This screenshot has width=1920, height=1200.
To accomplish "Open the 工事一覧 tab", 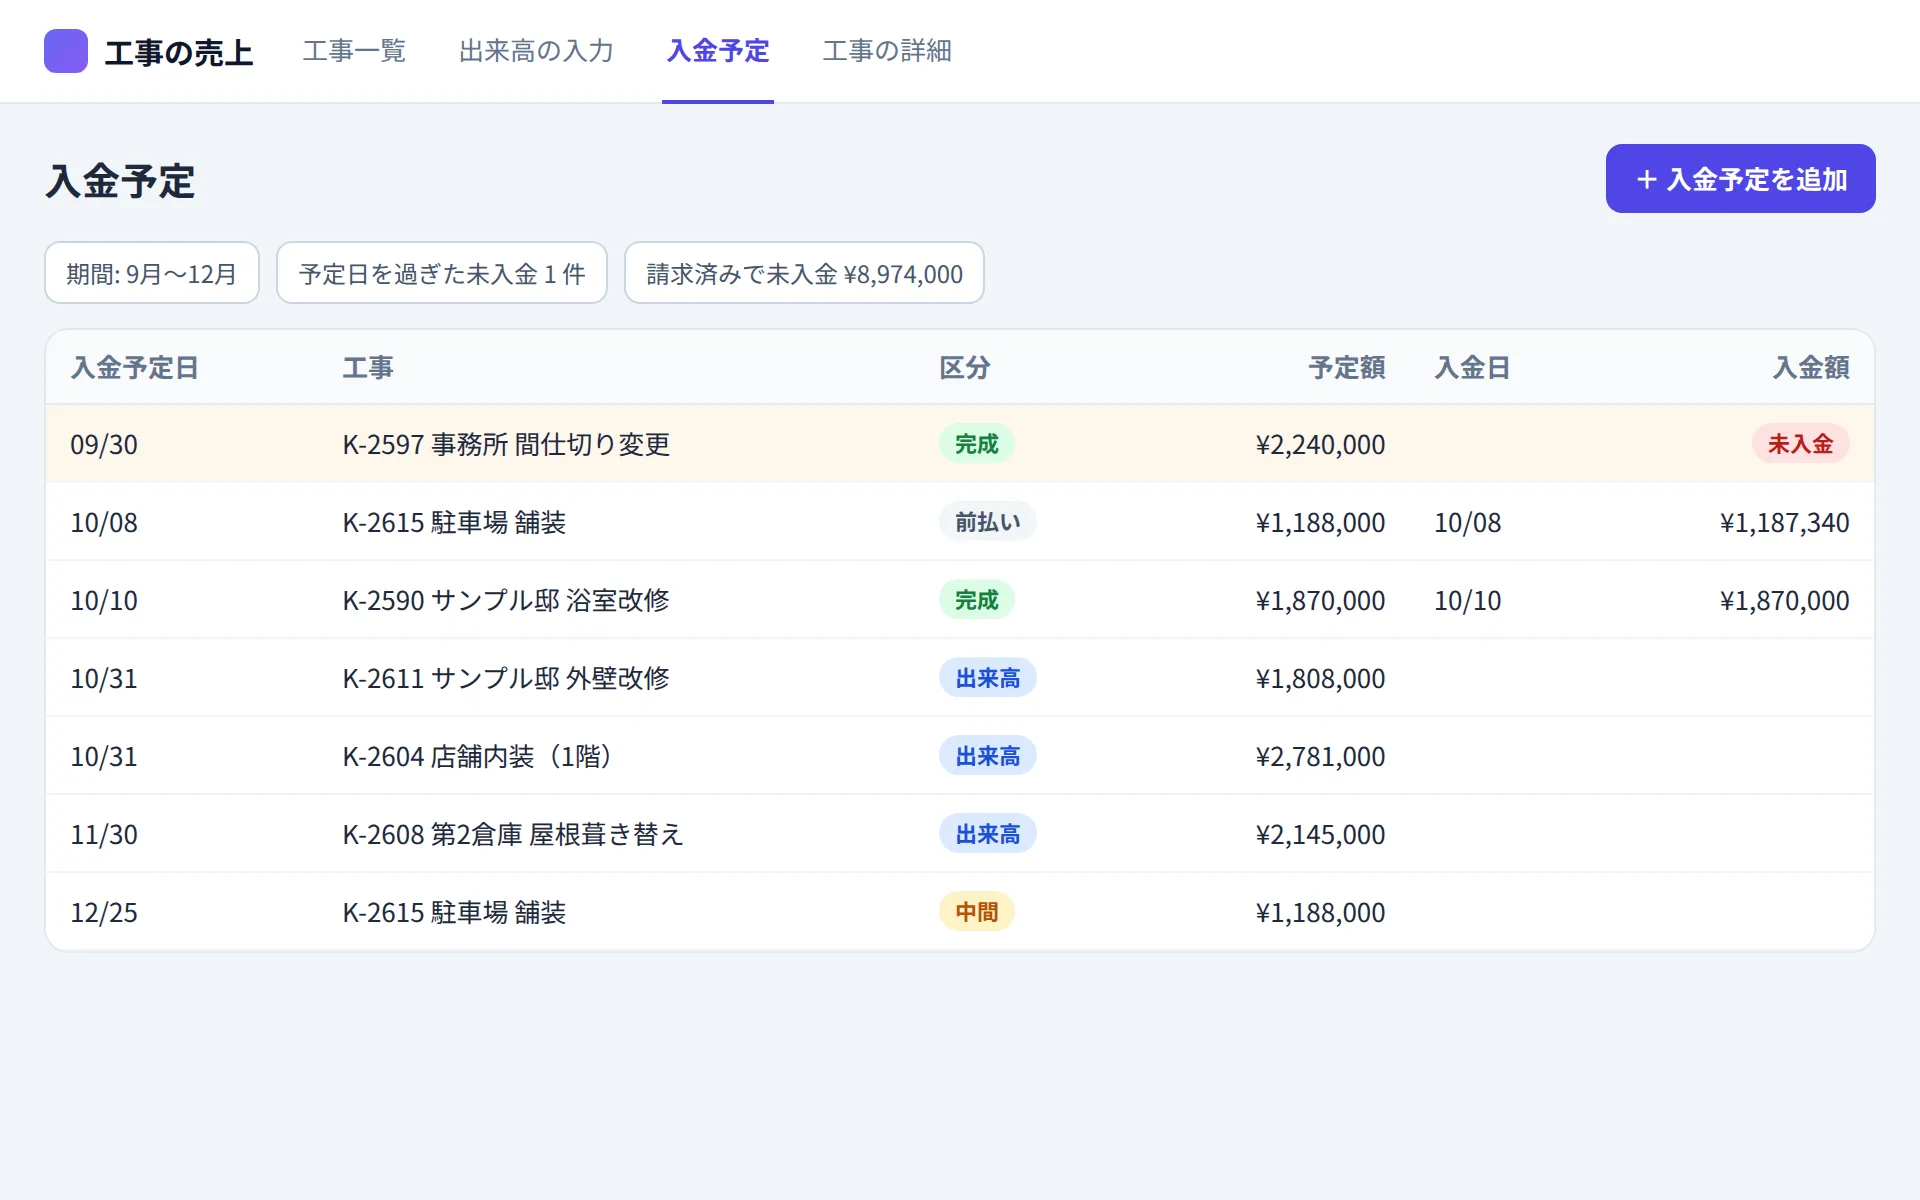I will (x=354, y=51).
